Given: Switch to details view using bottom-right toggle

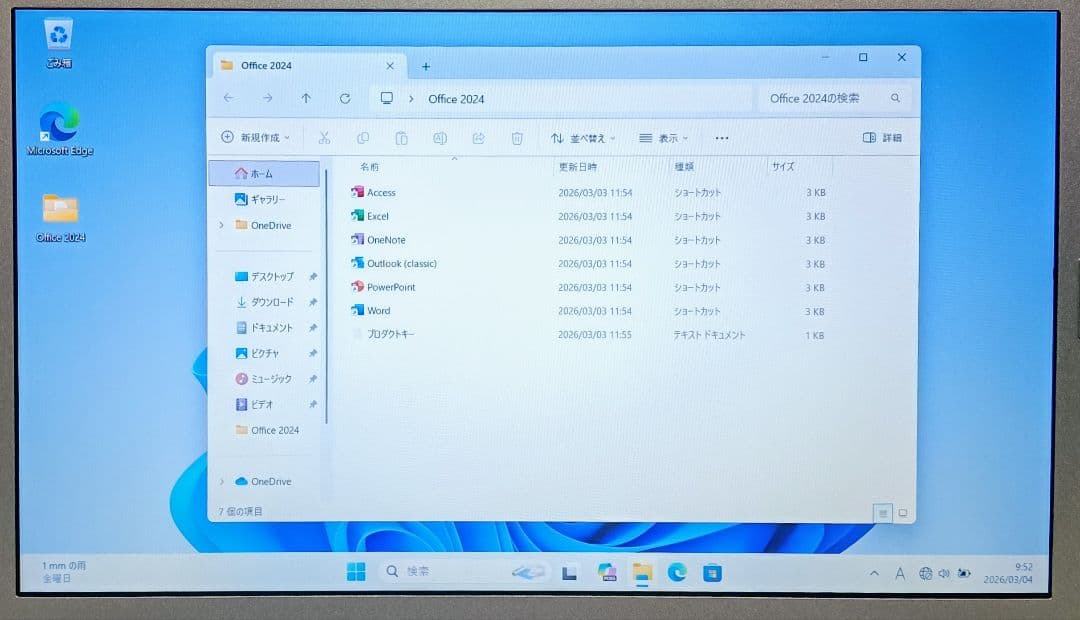Looking at the screenshot, I should click(x=883, y=511).
